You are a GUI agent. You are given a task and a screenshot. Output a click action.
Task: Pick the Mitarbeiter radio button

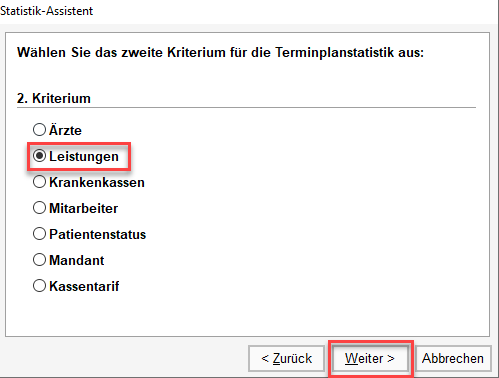[x=39, y=208]
